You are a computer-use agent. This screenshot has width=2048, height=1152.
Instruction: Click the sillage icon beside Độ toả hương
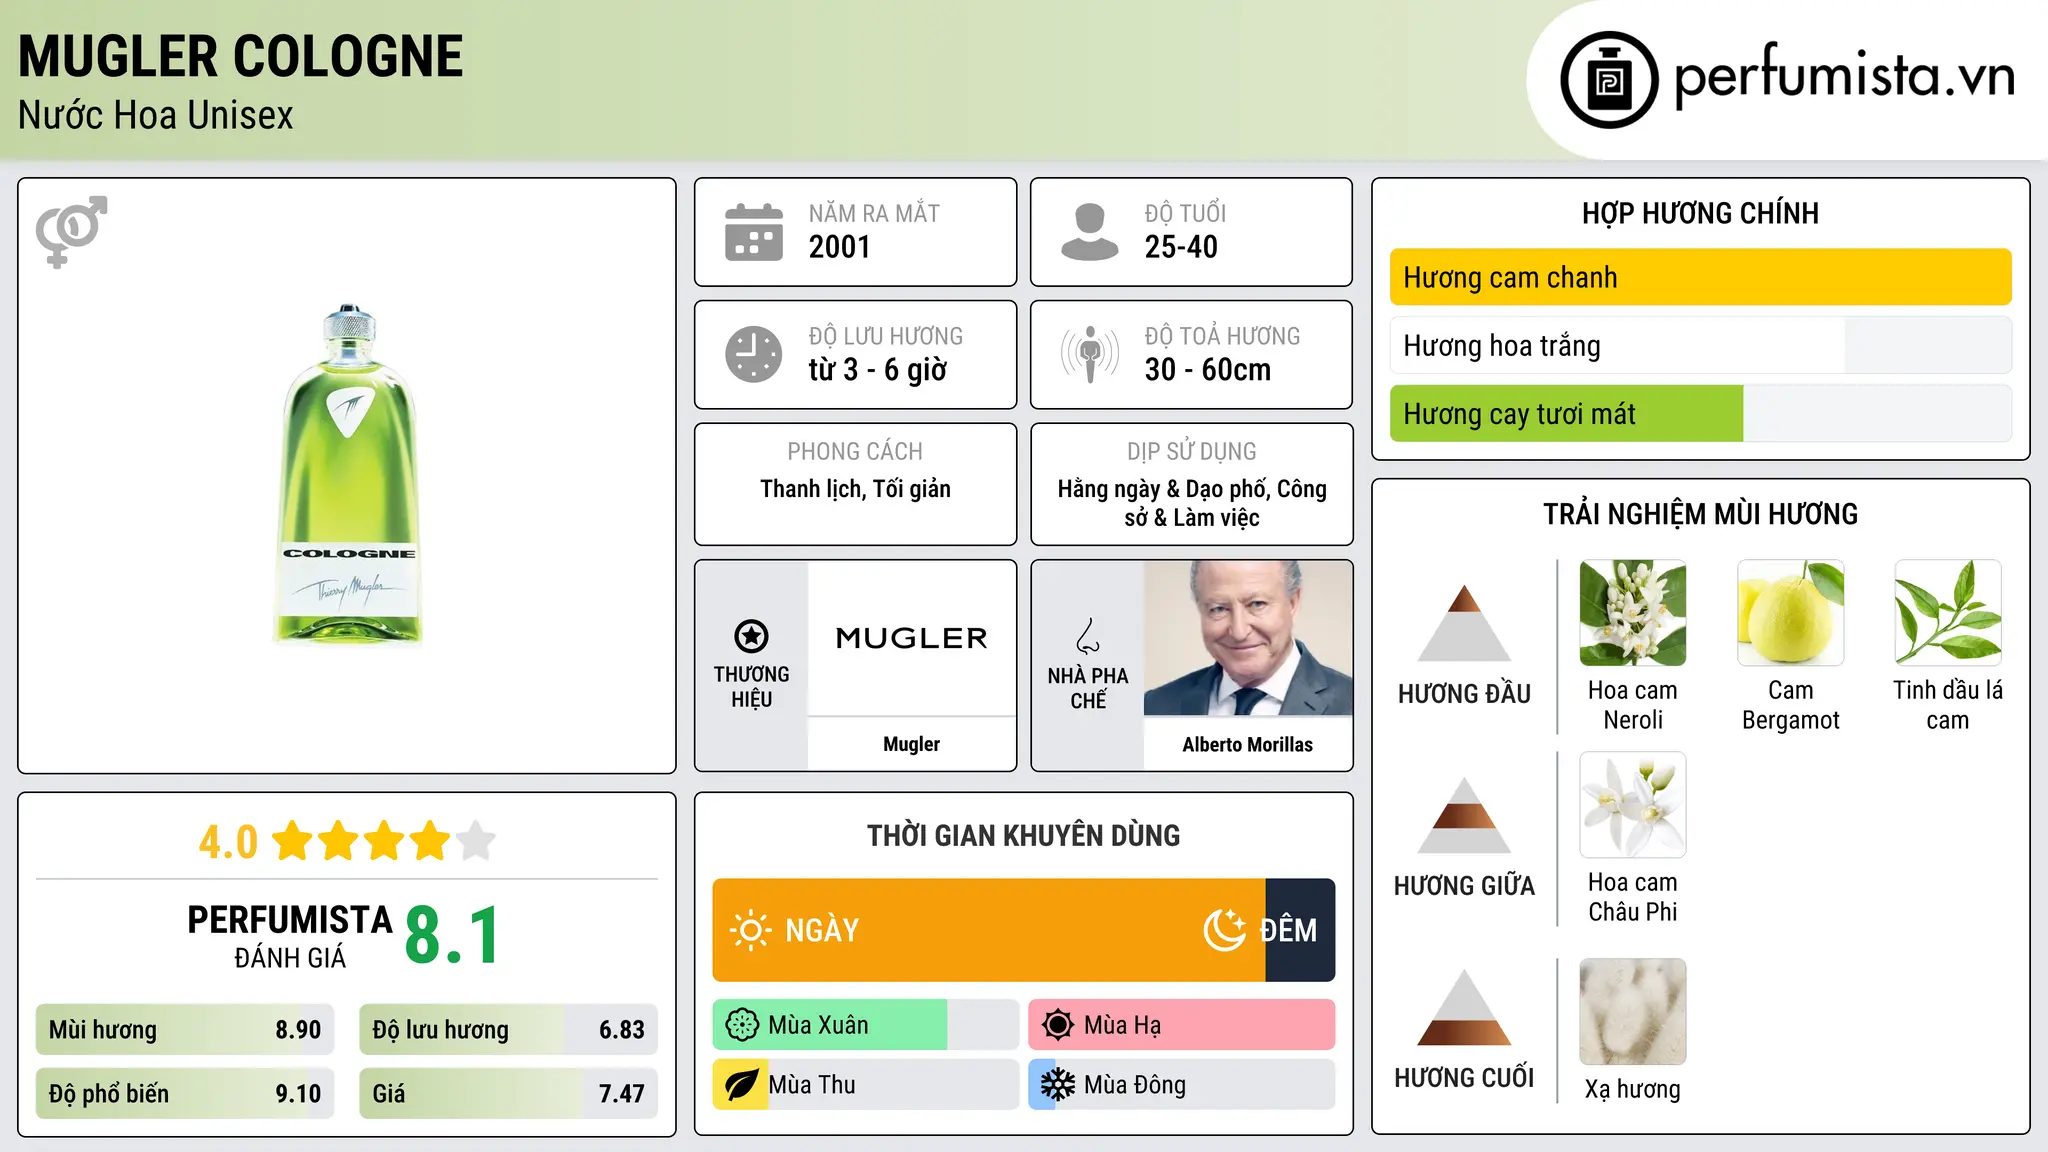coord(1089,354)
